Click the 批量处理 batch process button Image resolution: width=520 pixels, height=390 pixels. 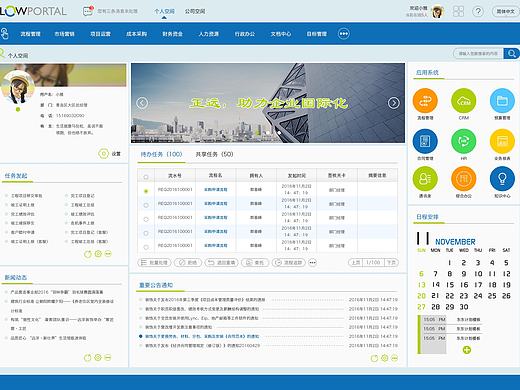(x=154, y=263)
